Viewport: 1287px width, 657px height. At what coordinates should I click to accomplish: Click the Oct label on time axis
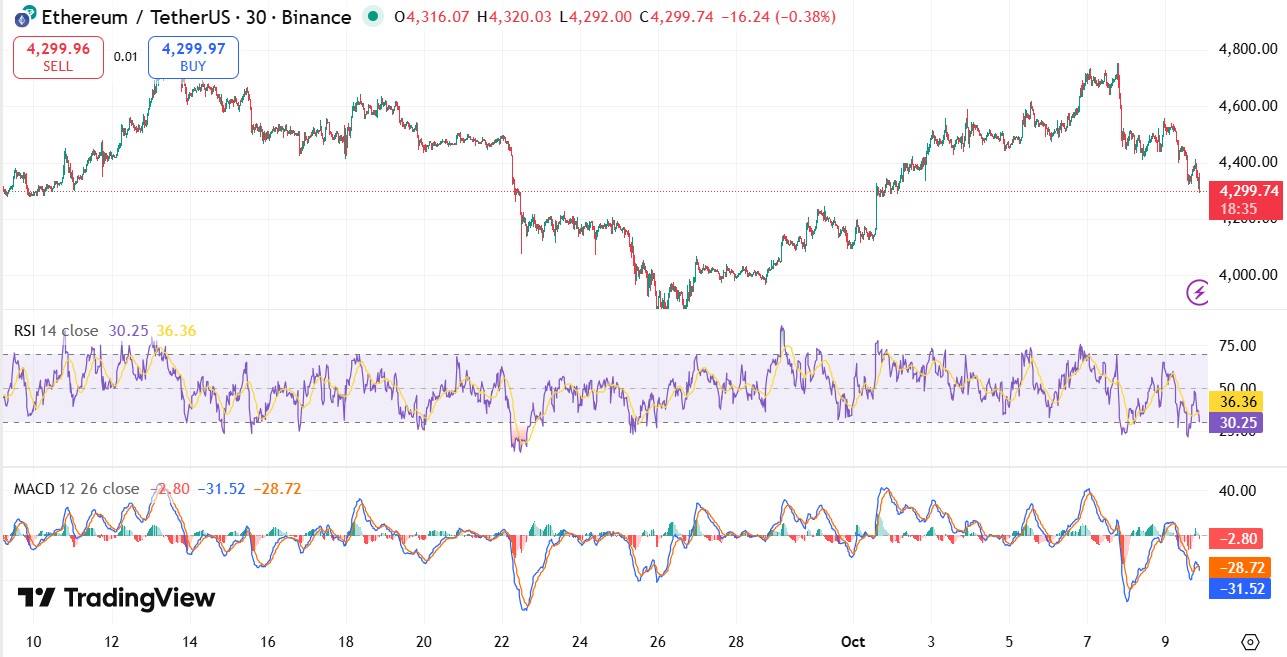click(853, 641)
